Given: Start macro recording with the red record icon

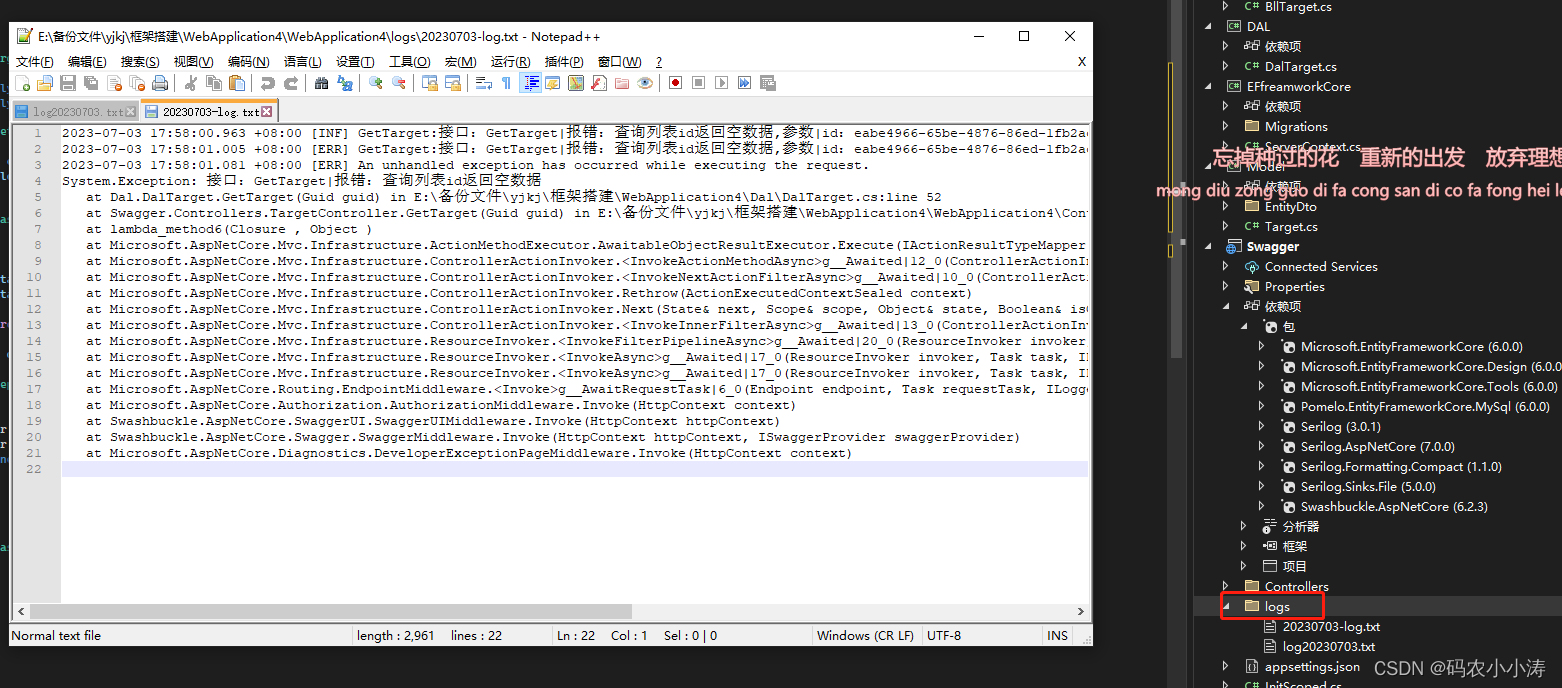Looking at the screenshot, I should coord(675,83).
